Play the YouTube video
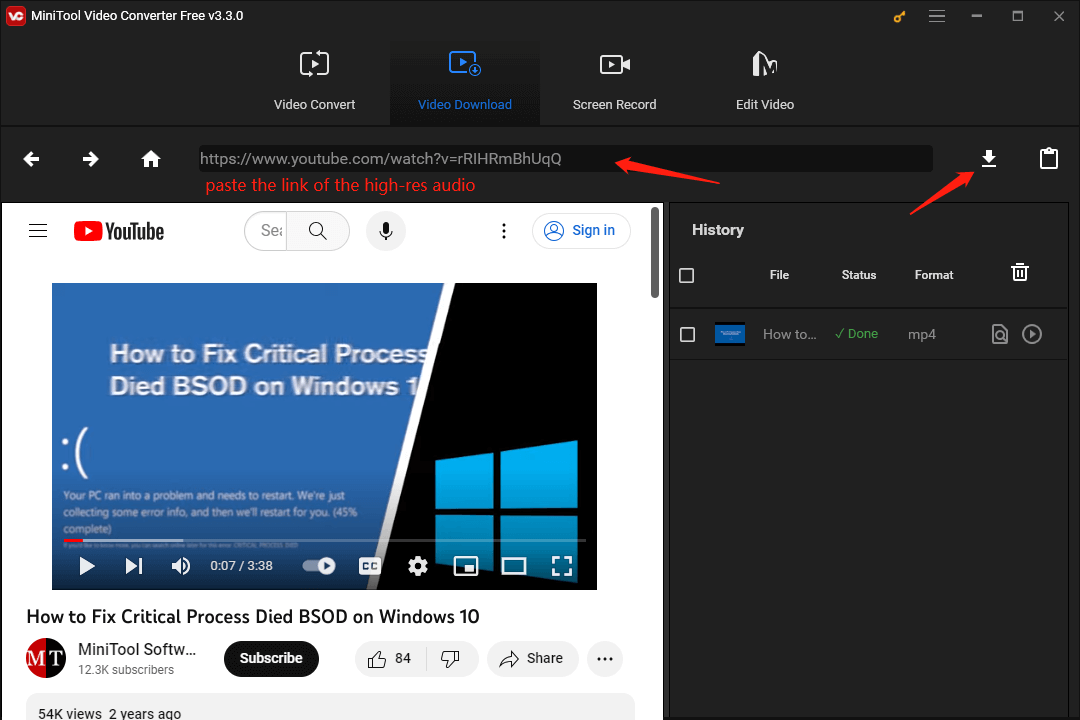 click(87, 566)
